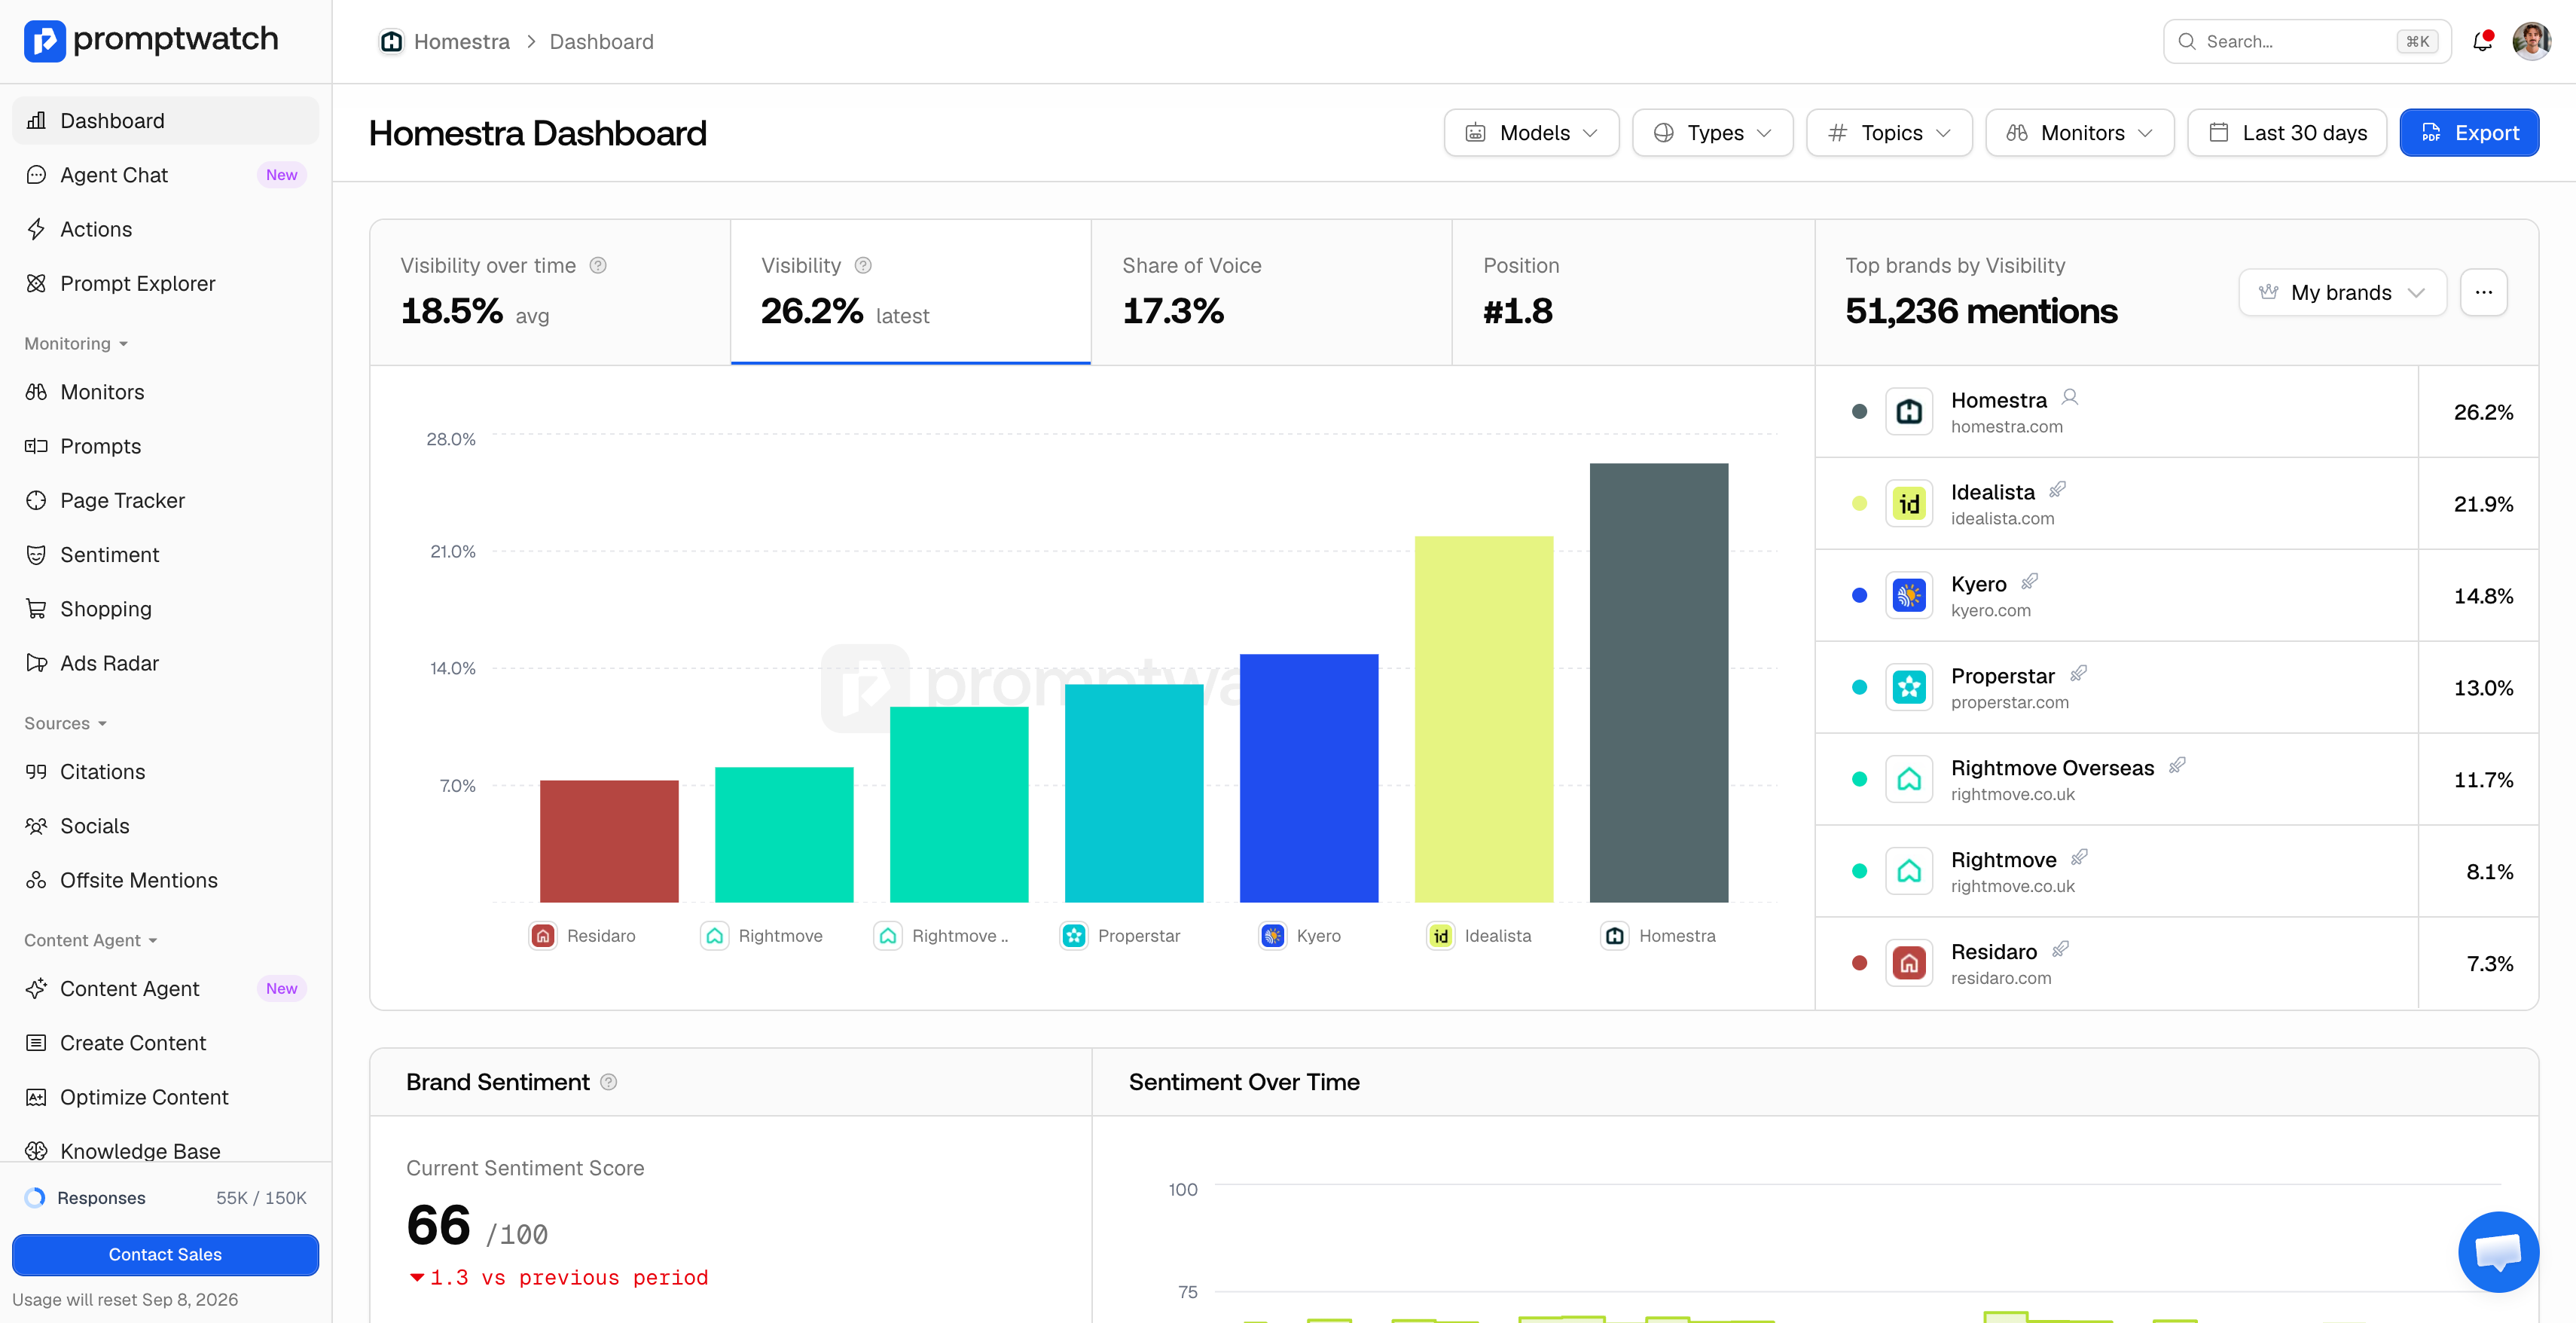Collapse the Monitoring sidebar section
Image resolution: width=2576 pixels, height=1323 pixels.
point(76,343)
